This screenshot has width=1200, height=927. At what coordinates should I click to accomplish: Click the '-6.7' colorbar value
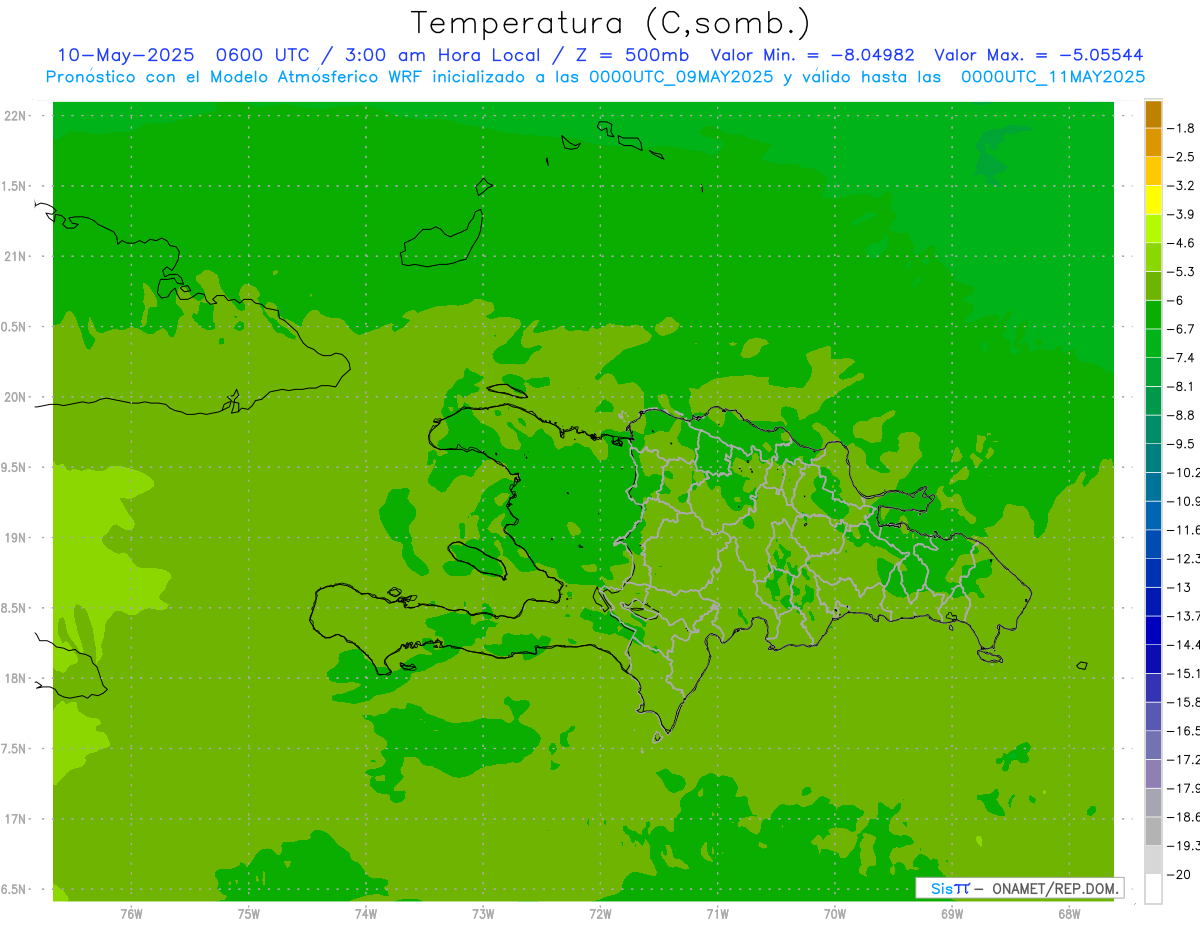(1182, 329)
